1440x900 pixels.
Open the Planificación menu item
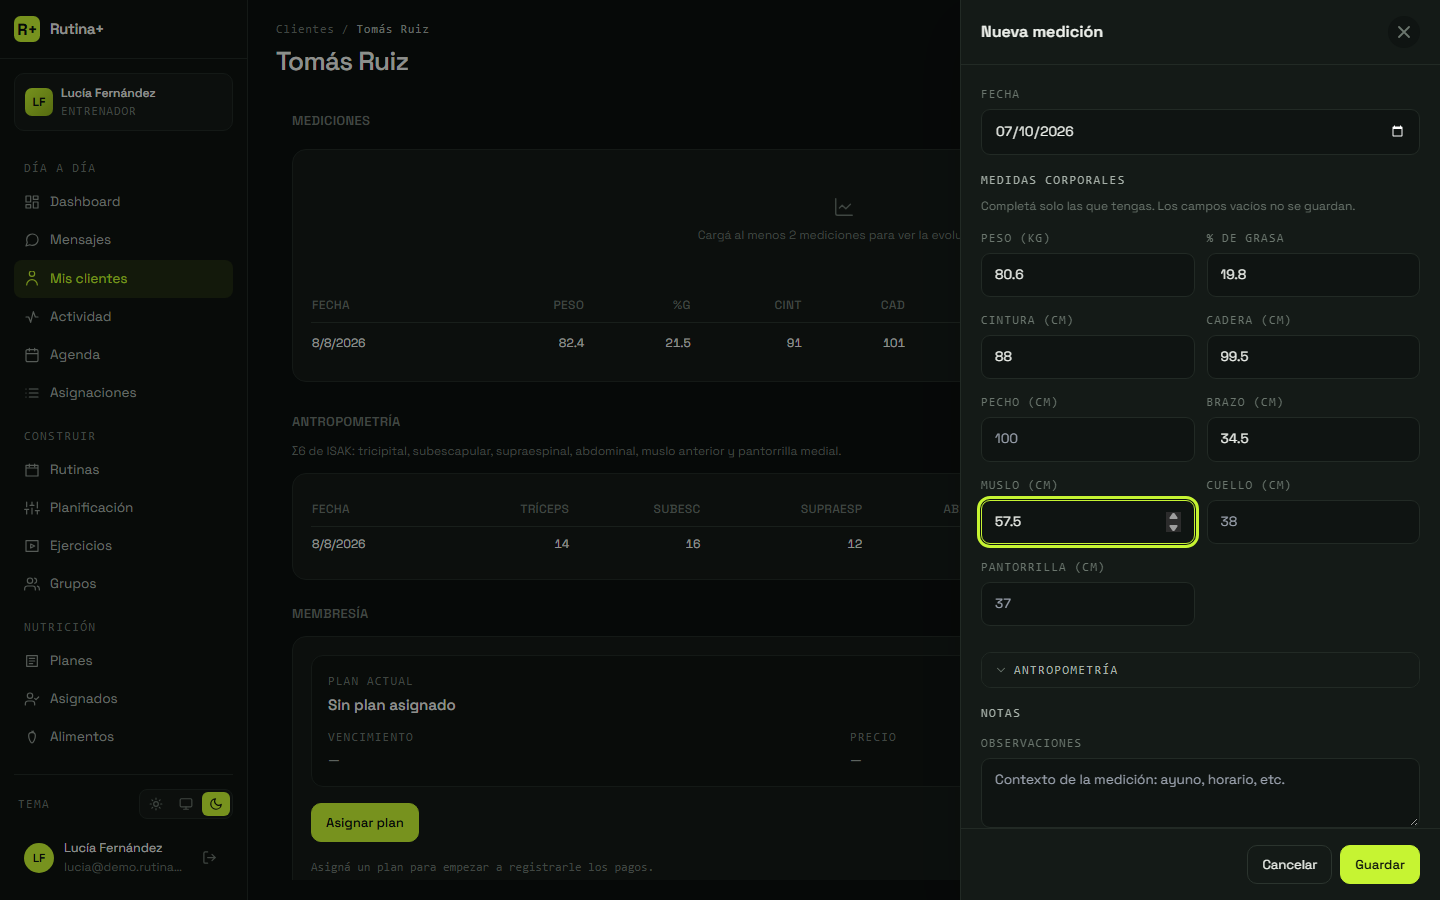pyautogui.click(x=124, y=508)
